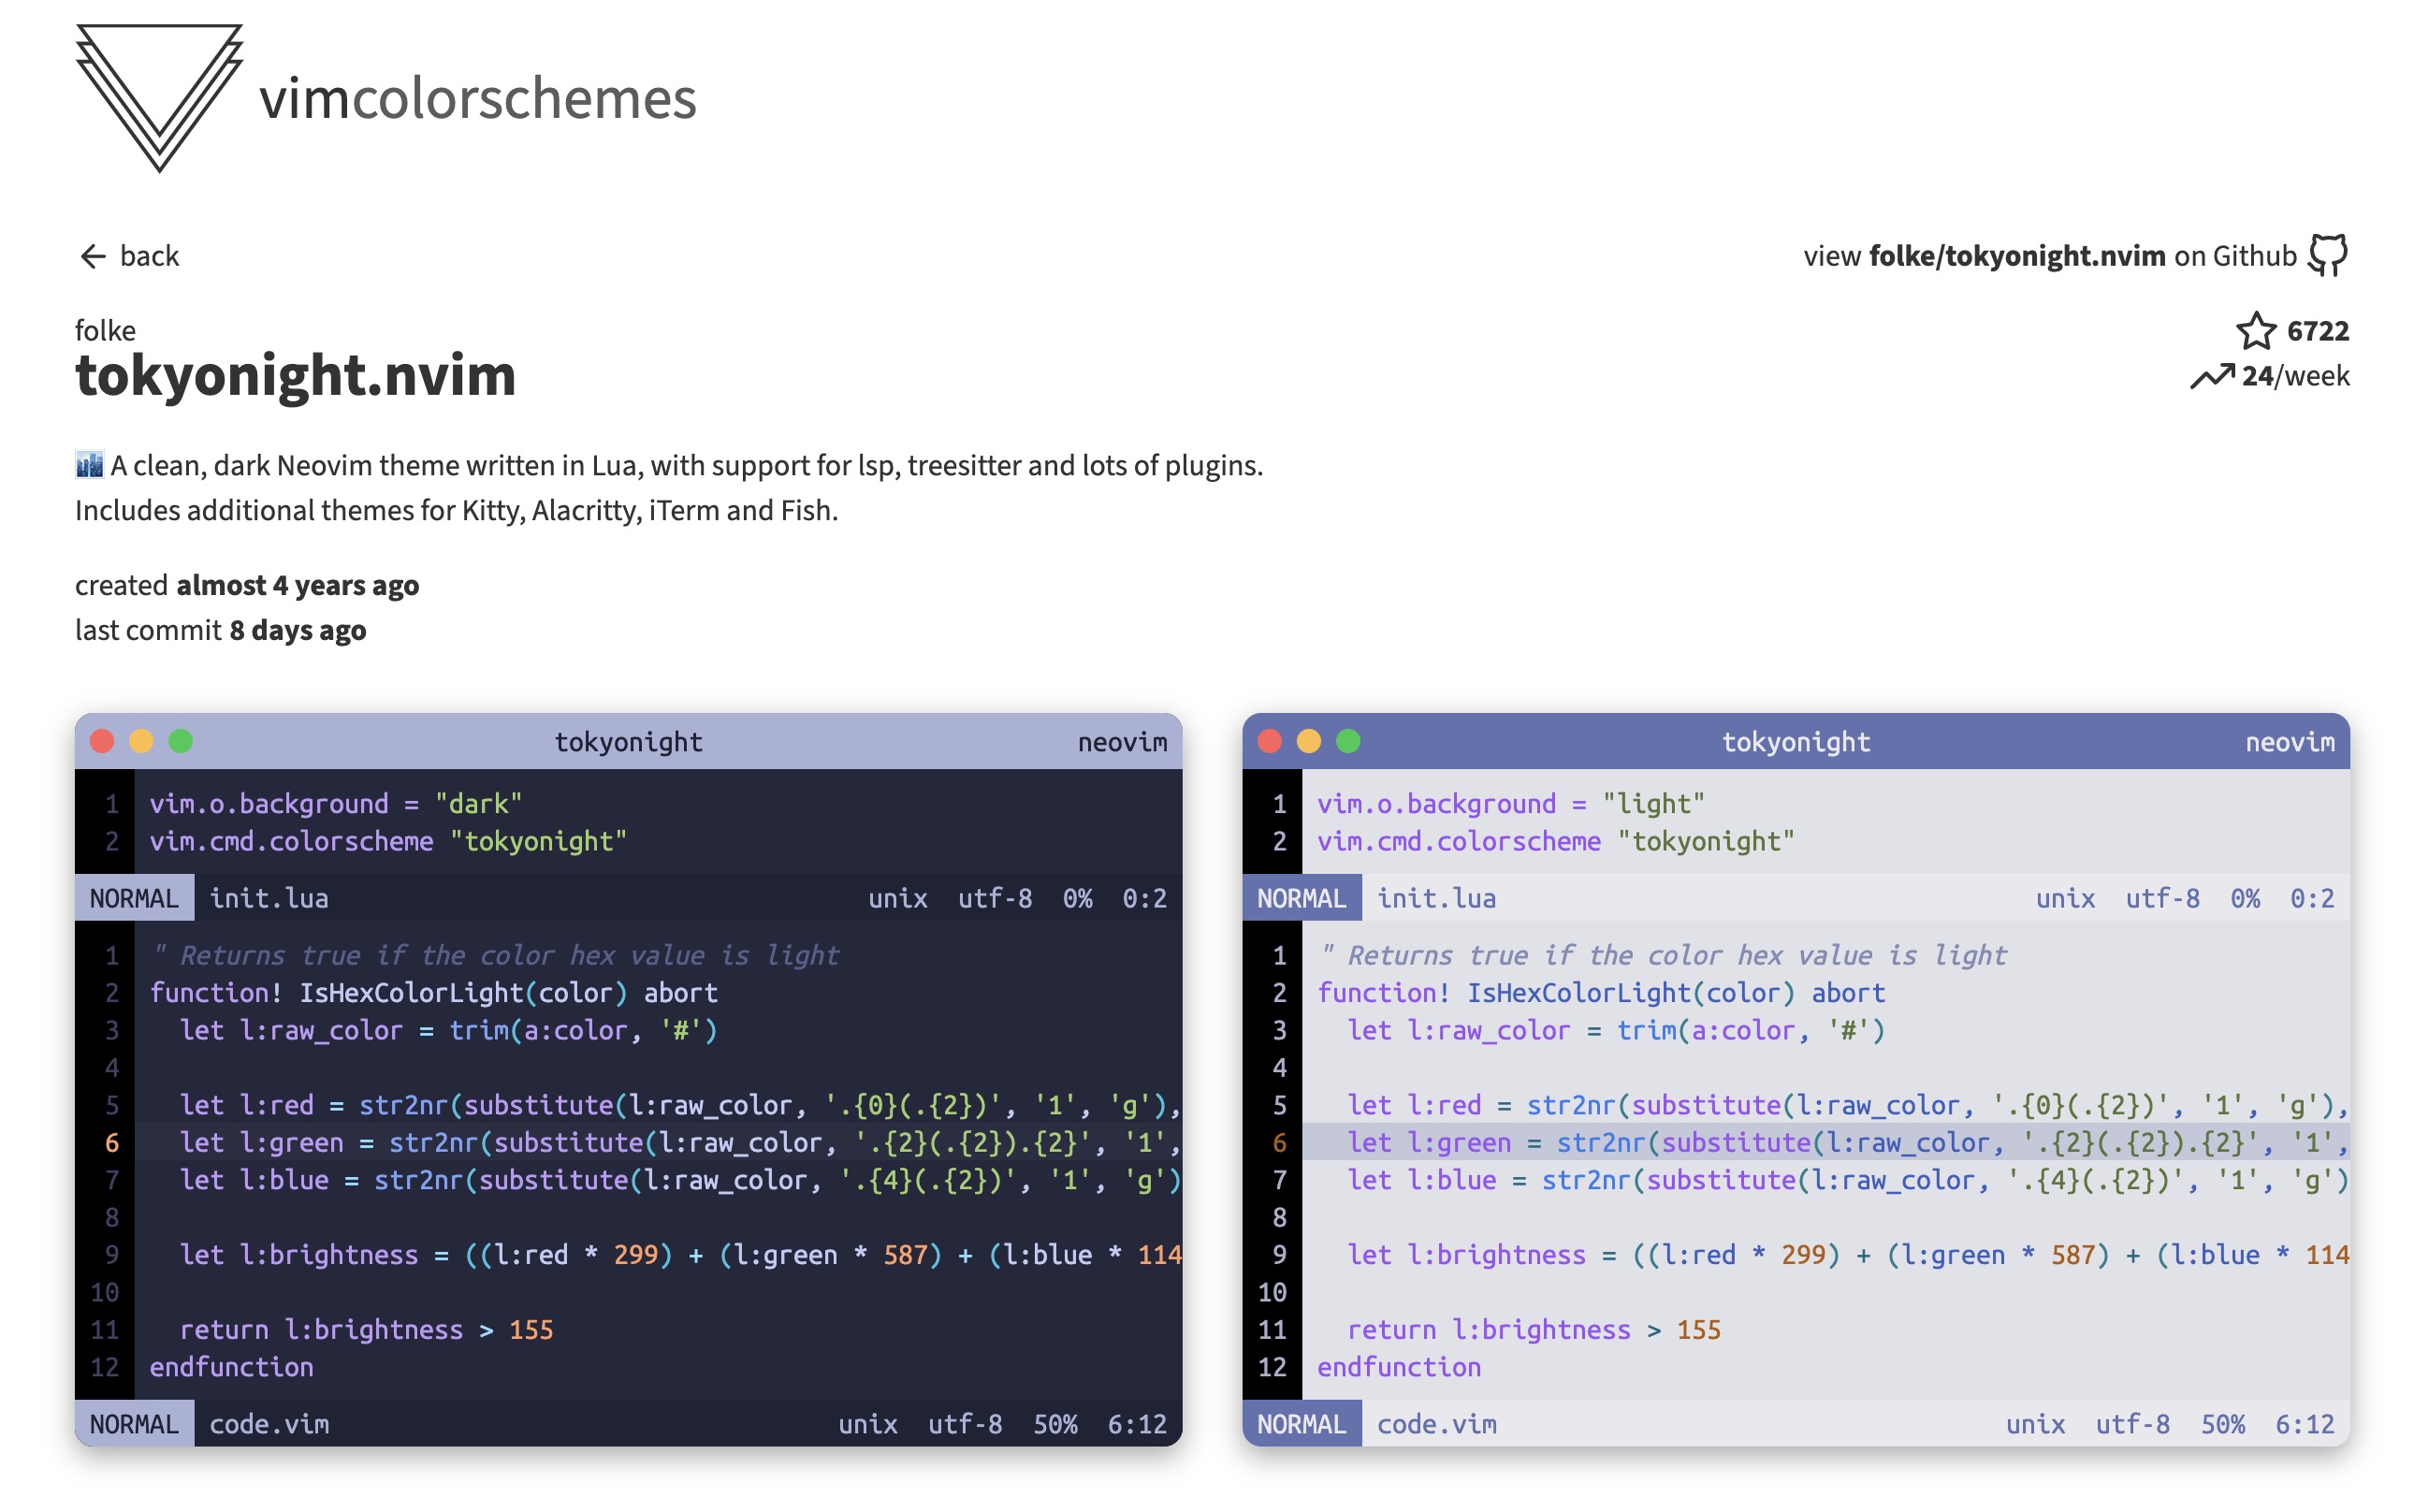Click the vimcolorschemes triangle logo
Viewport: 2414px width, 1512px height.
click(159, 97)
